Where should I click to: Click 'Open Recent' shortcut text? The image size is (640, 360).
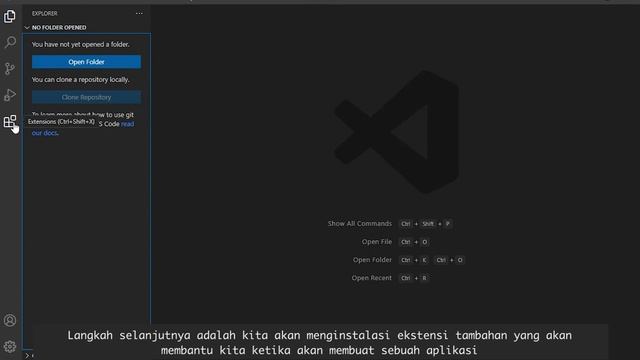point(371,278)
